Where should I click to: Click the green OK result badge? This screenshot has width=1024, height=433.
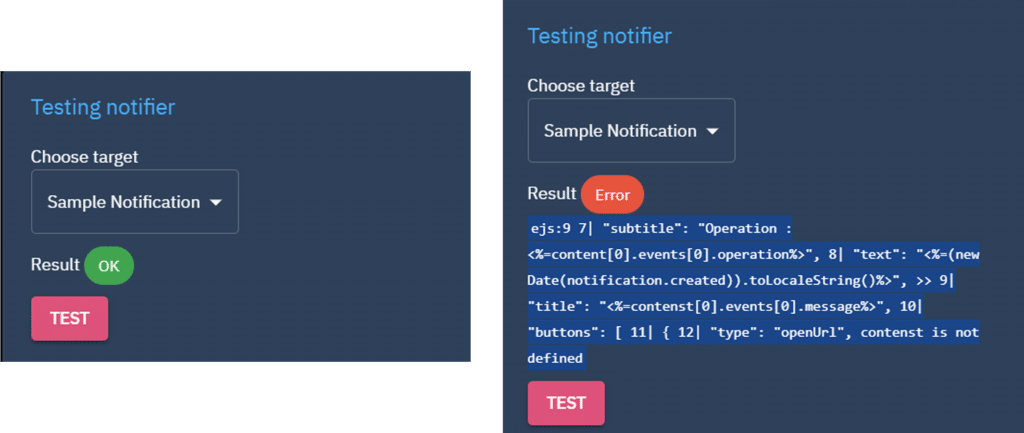[109, 266]
